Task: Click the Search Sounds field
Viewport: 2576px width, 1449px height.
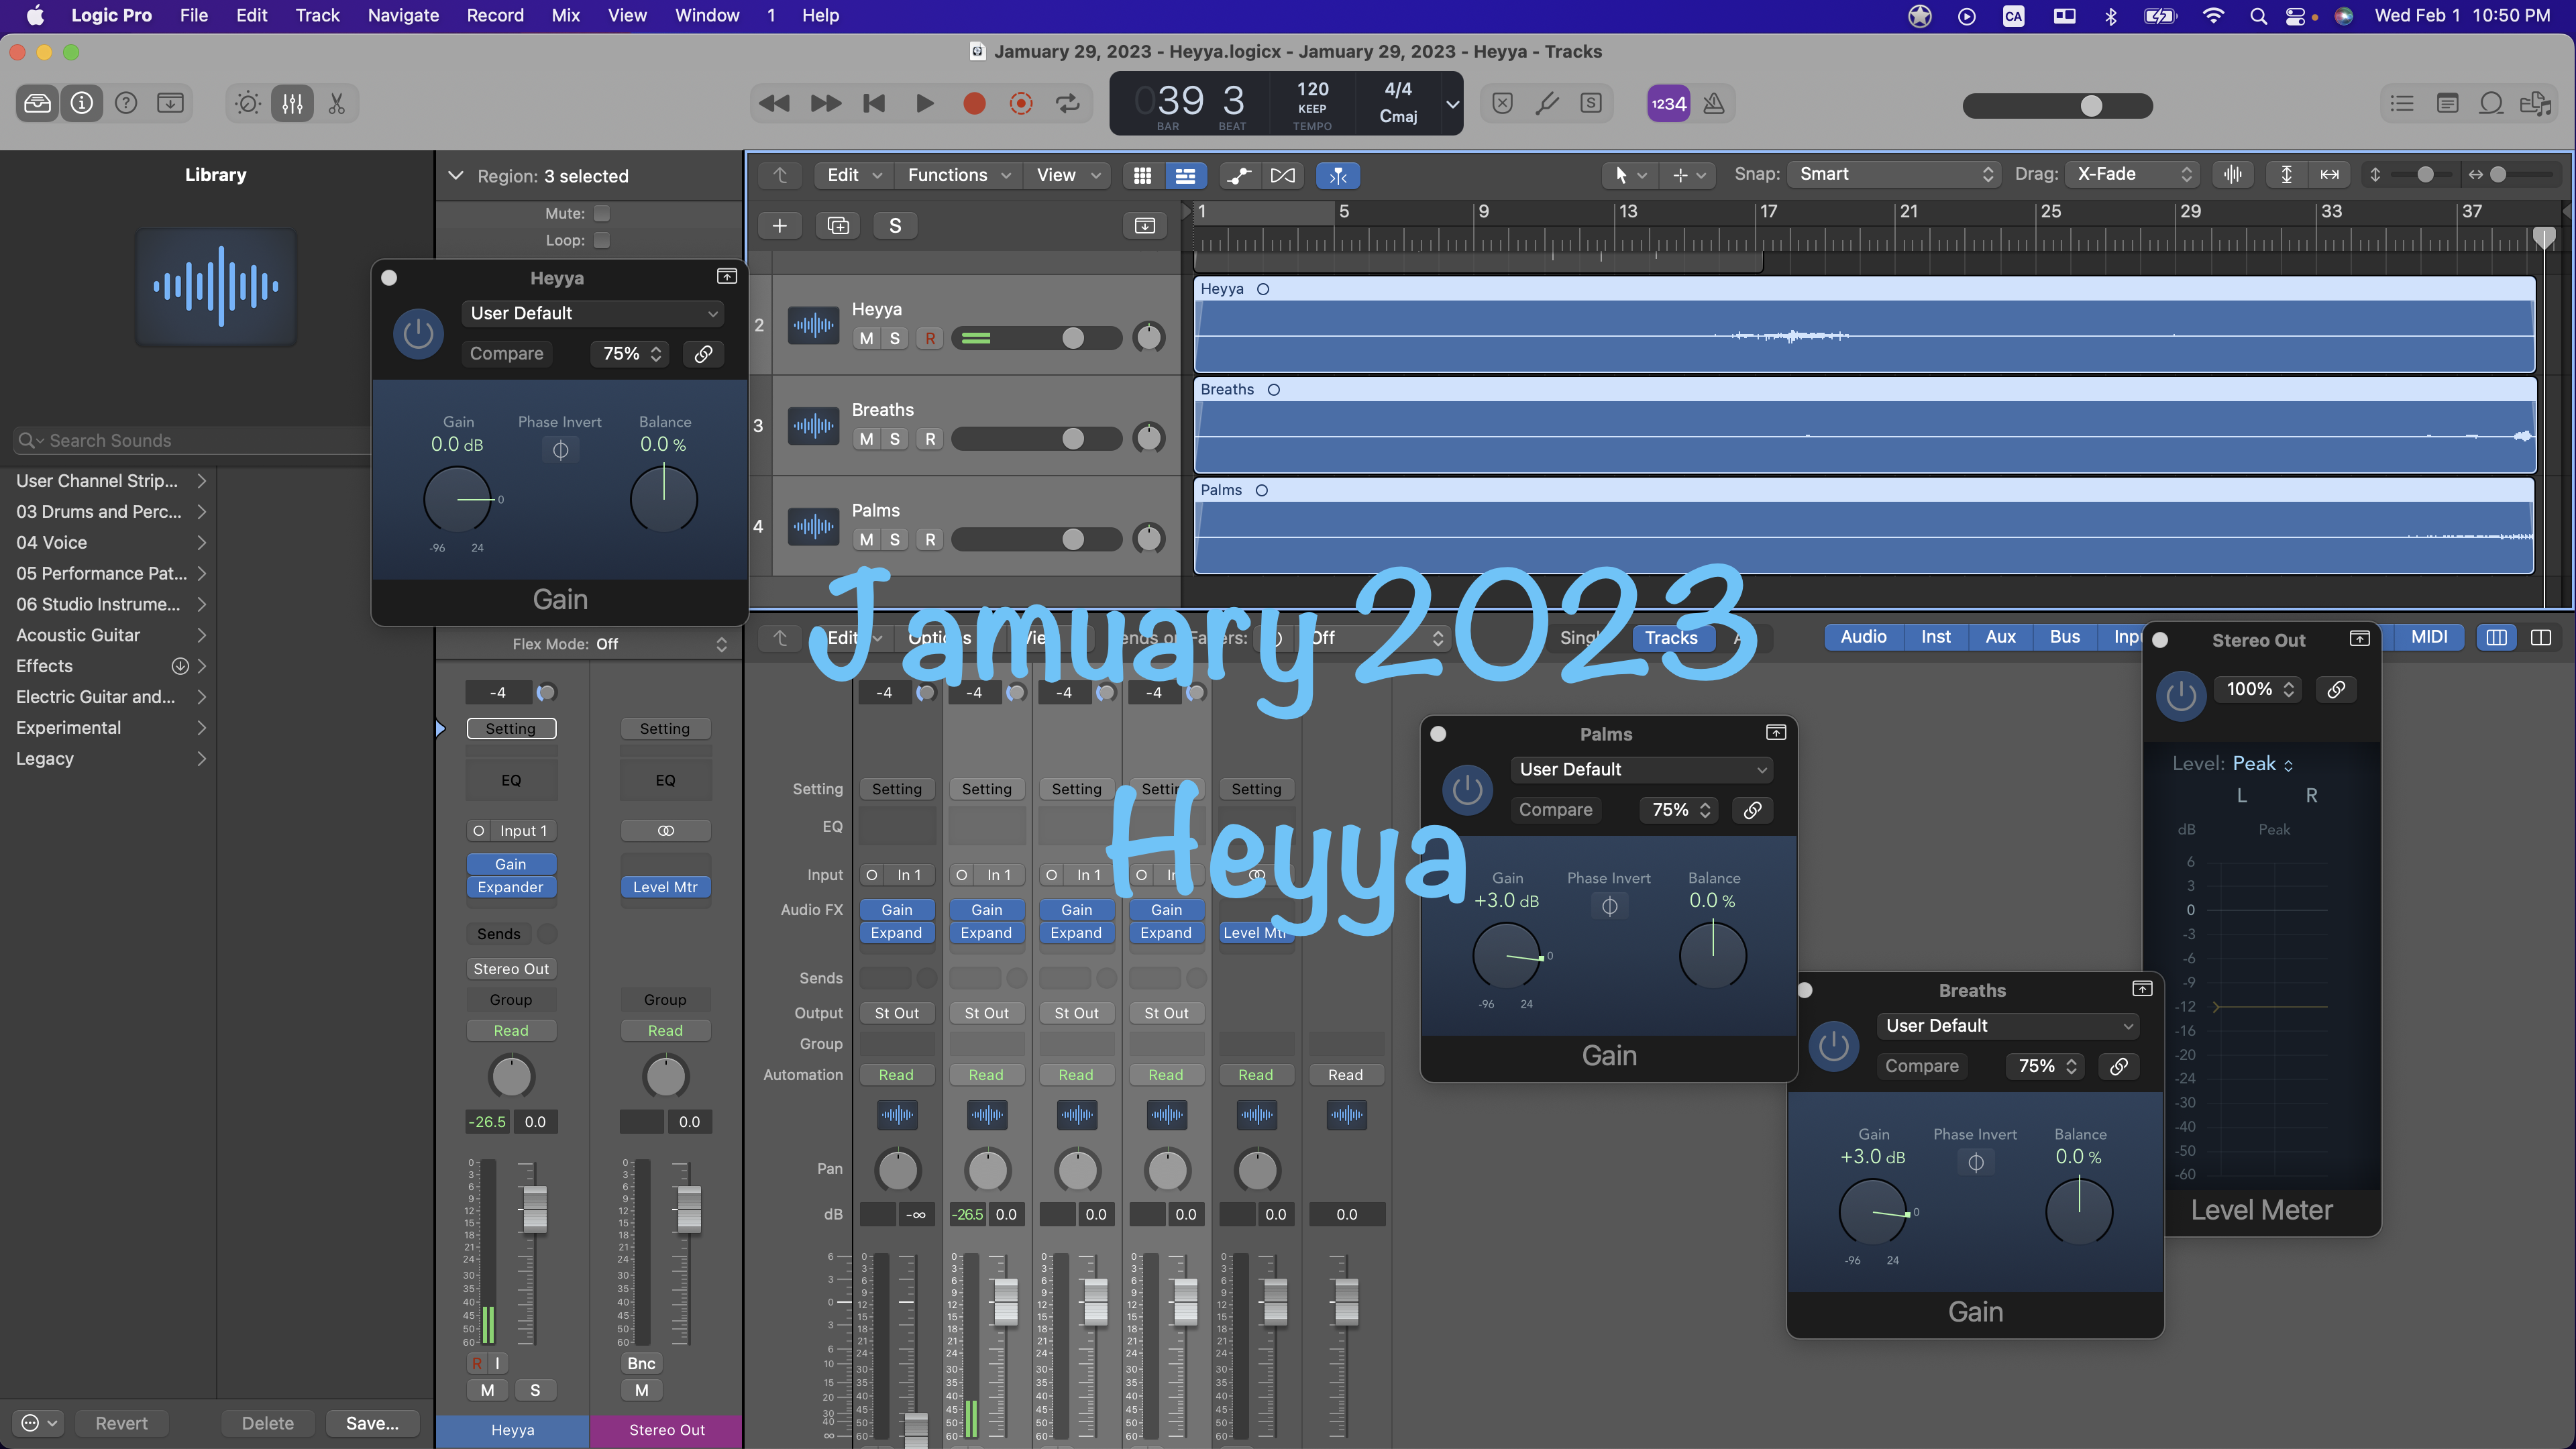Action: coord(192,441)
